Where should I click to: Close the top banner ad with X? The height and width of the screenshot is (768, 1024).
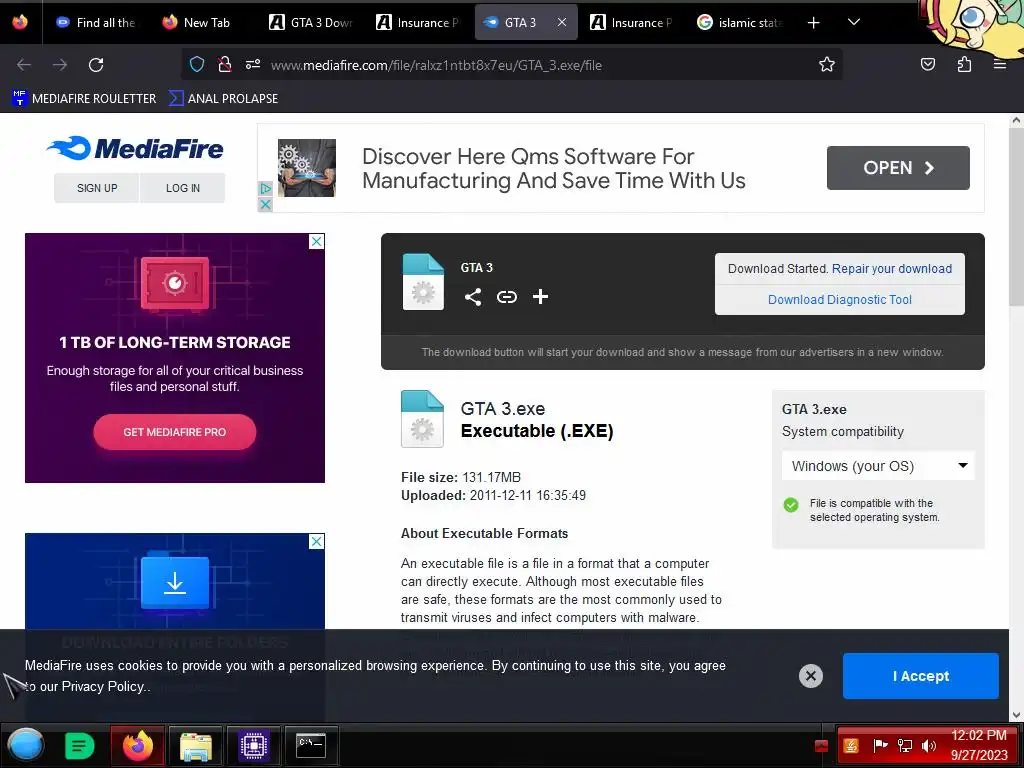click(x=264, y=204)
